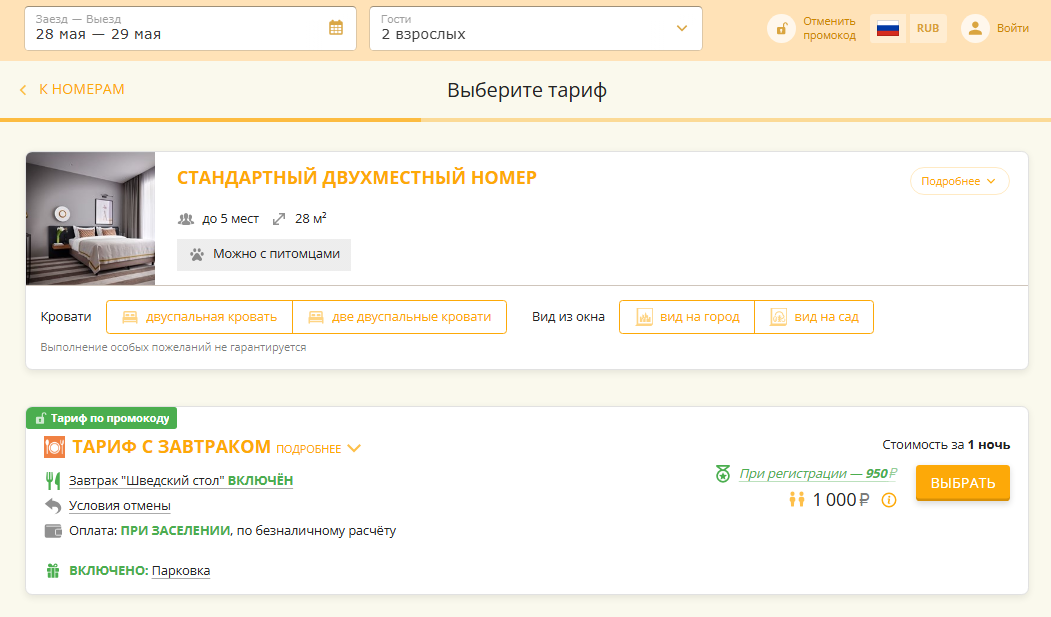Screen dimensions: 1051x617
Task: Click the Оплата: ПРИ ЗАСЕЛЕНИИ payment text
Action: 233,531
